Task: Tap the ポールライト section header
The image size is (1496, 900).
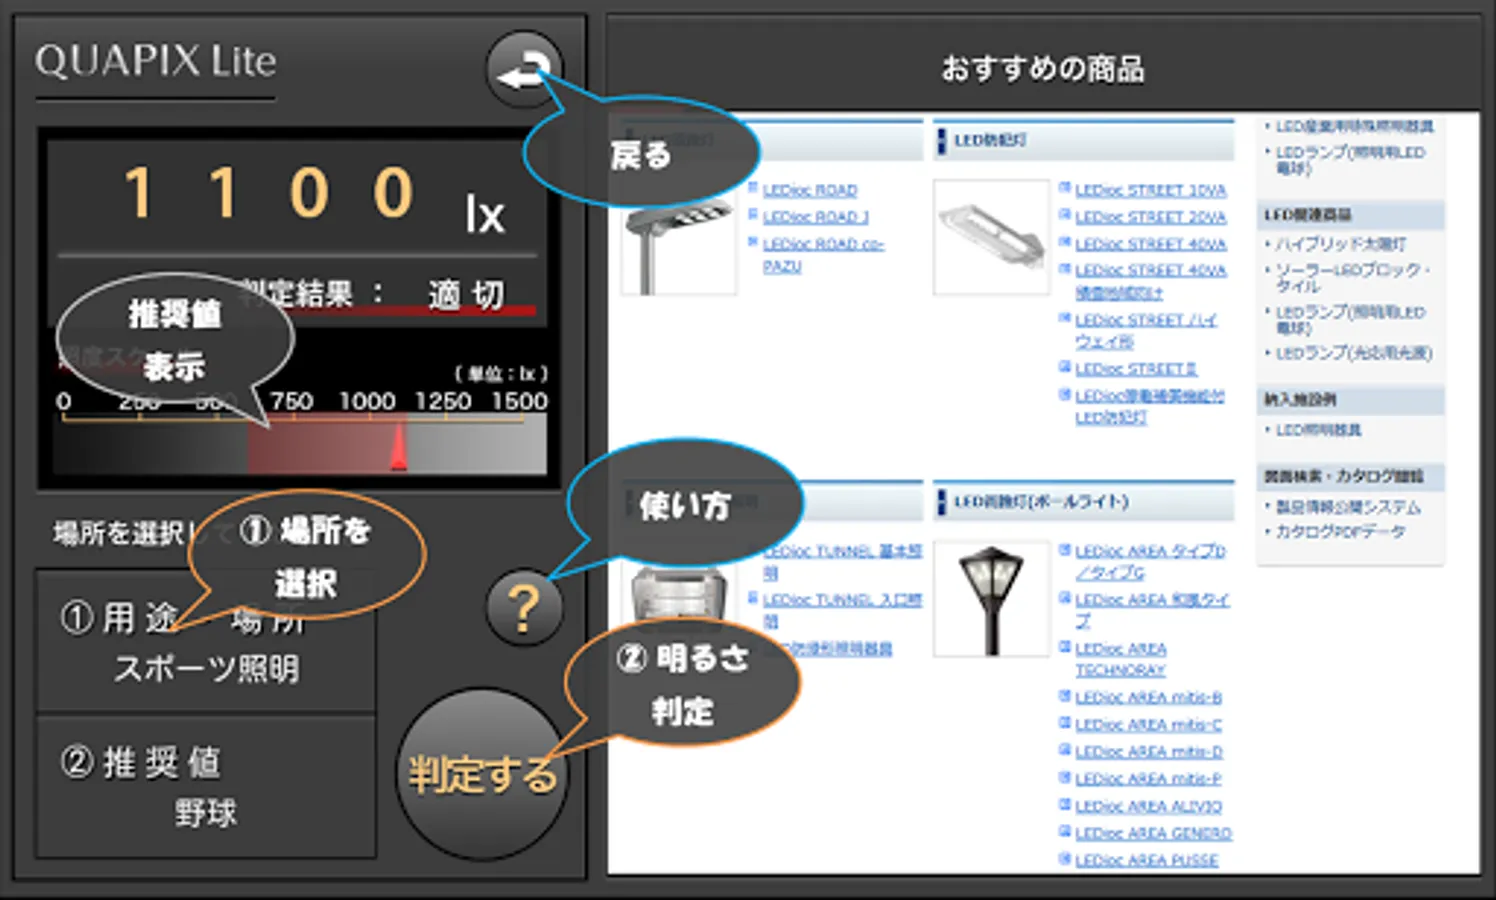Action: point(1084,501)
